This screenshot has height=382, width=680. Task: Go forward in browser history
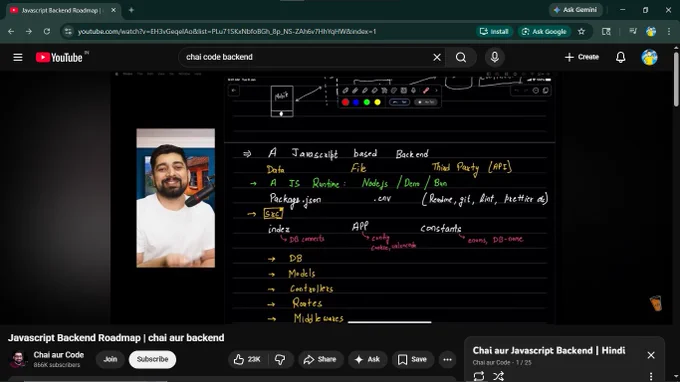[29, 31]
